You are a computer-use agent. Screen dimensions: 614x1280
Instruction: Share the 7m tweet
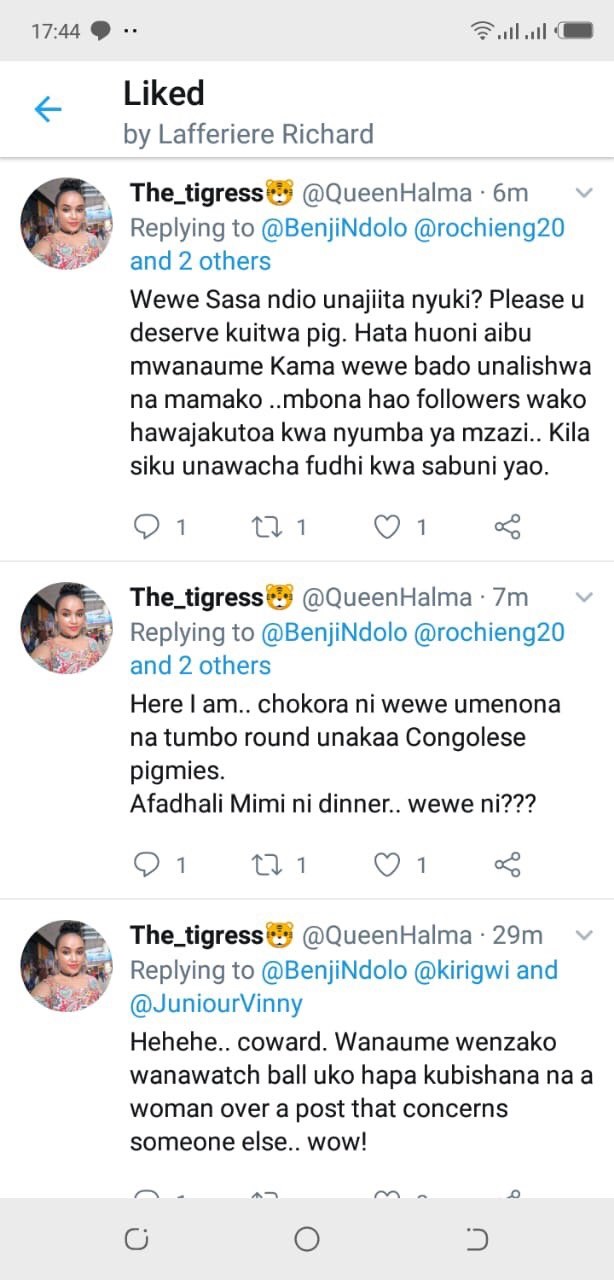click(508, 865)
